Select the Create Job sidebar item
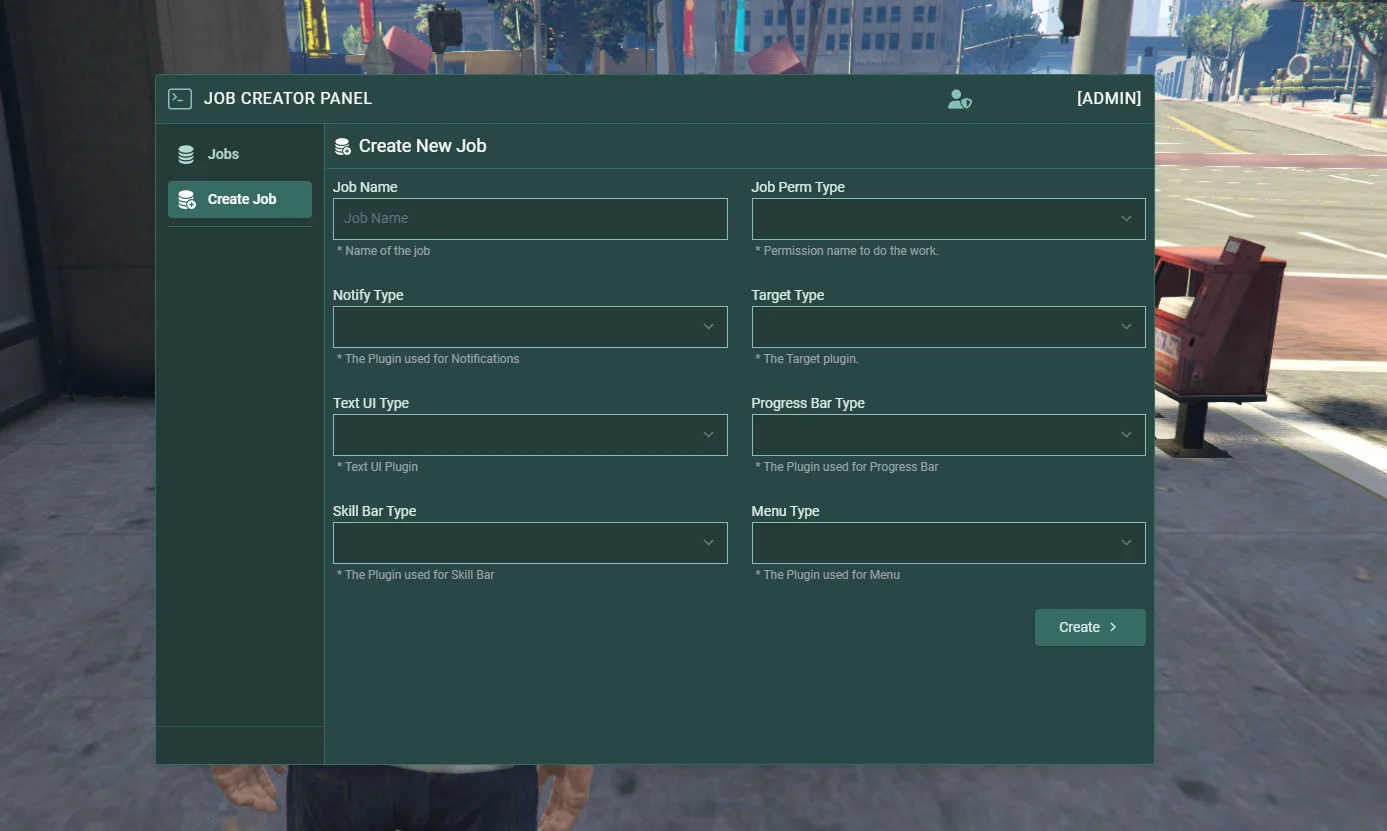 (x=240, y=200)
